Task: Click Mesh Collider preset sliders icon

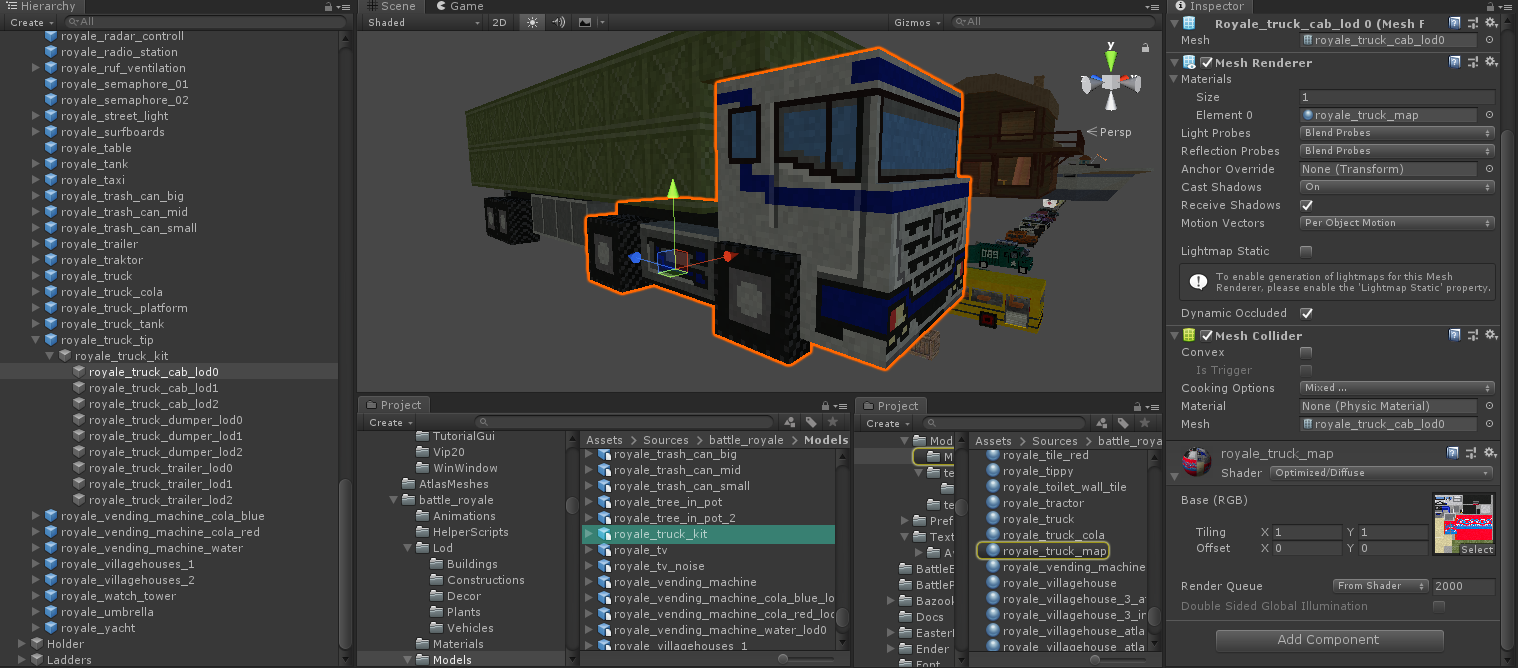Action: pos(1473,335)
